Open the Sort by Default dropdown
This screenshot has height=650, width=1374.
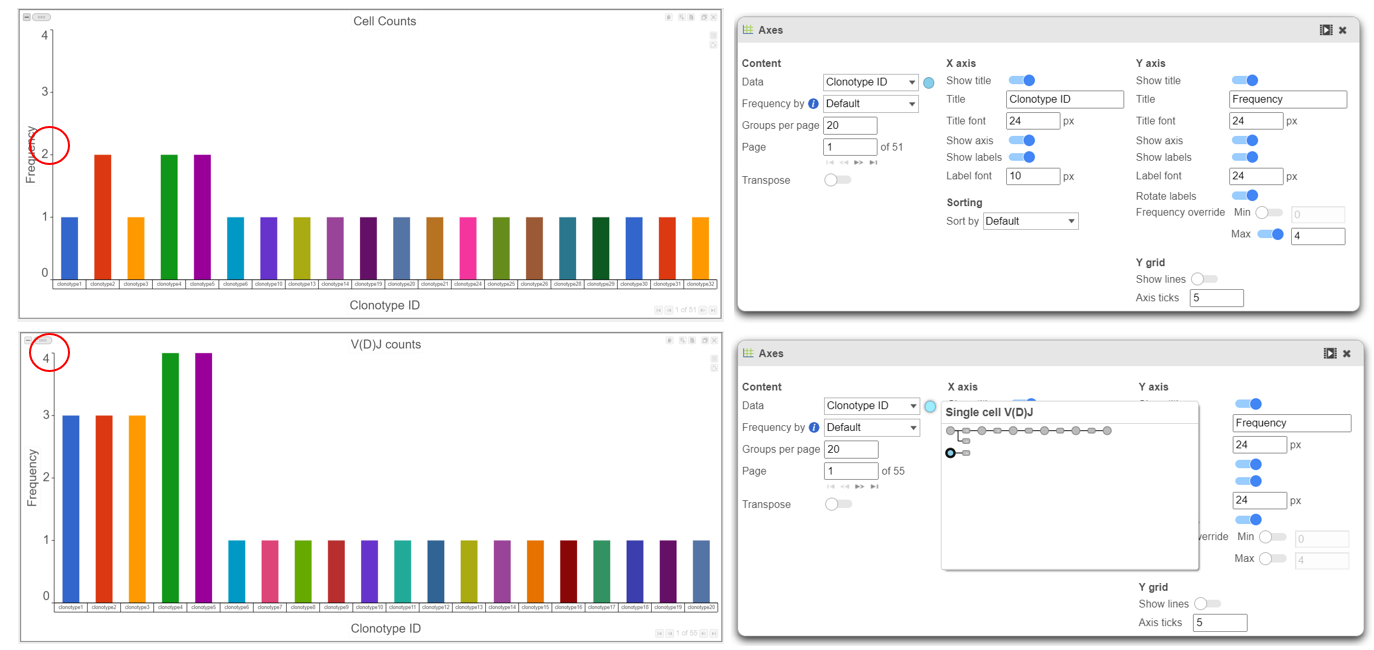point(1030,221)
